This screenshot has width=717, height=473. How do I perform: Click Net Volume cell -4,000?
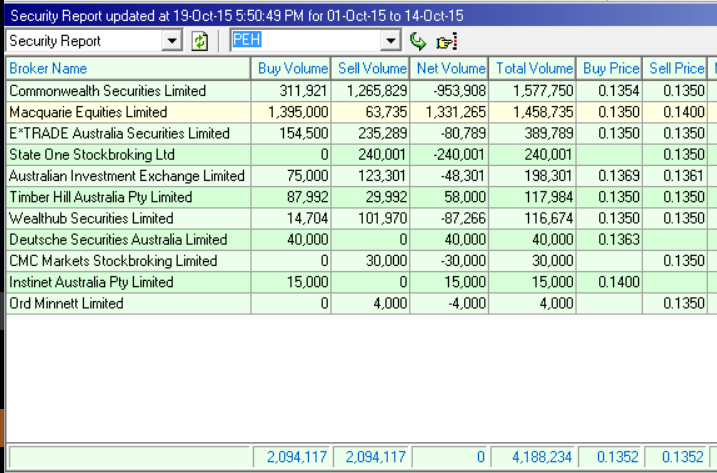[x=449, y=303]
